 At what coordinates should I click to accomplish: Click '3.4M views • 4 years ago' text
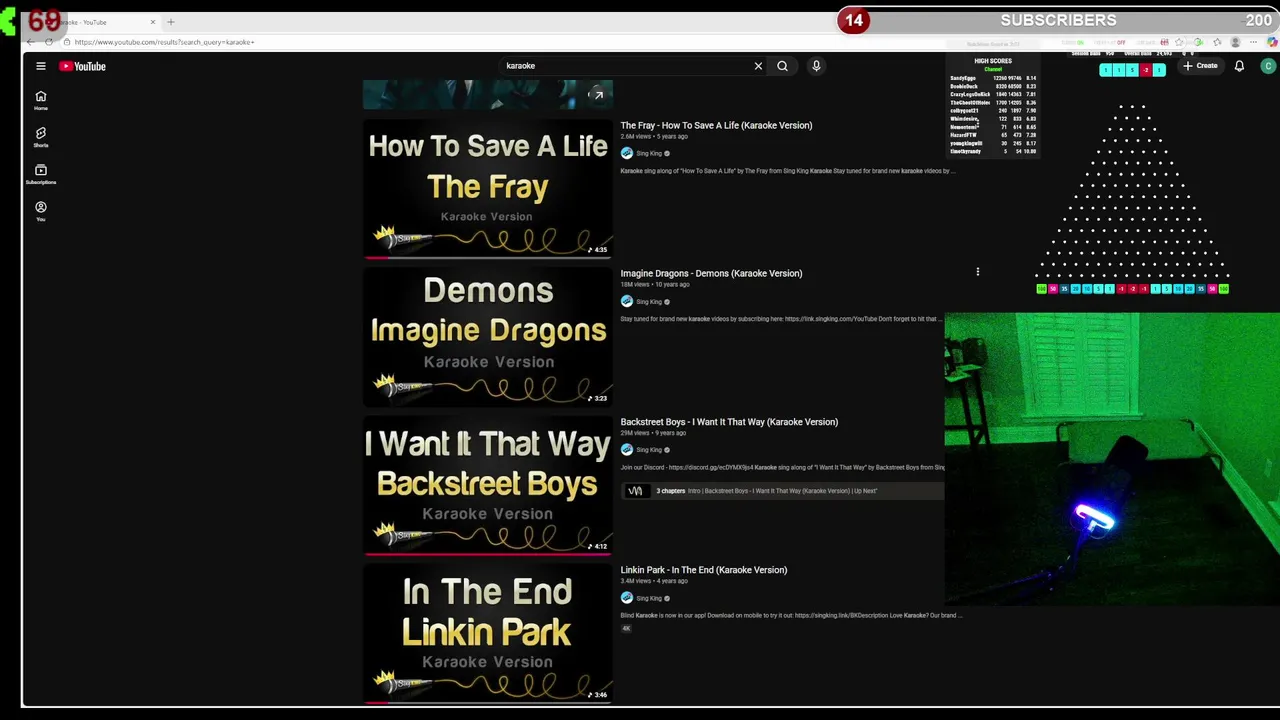click(654, 581)
